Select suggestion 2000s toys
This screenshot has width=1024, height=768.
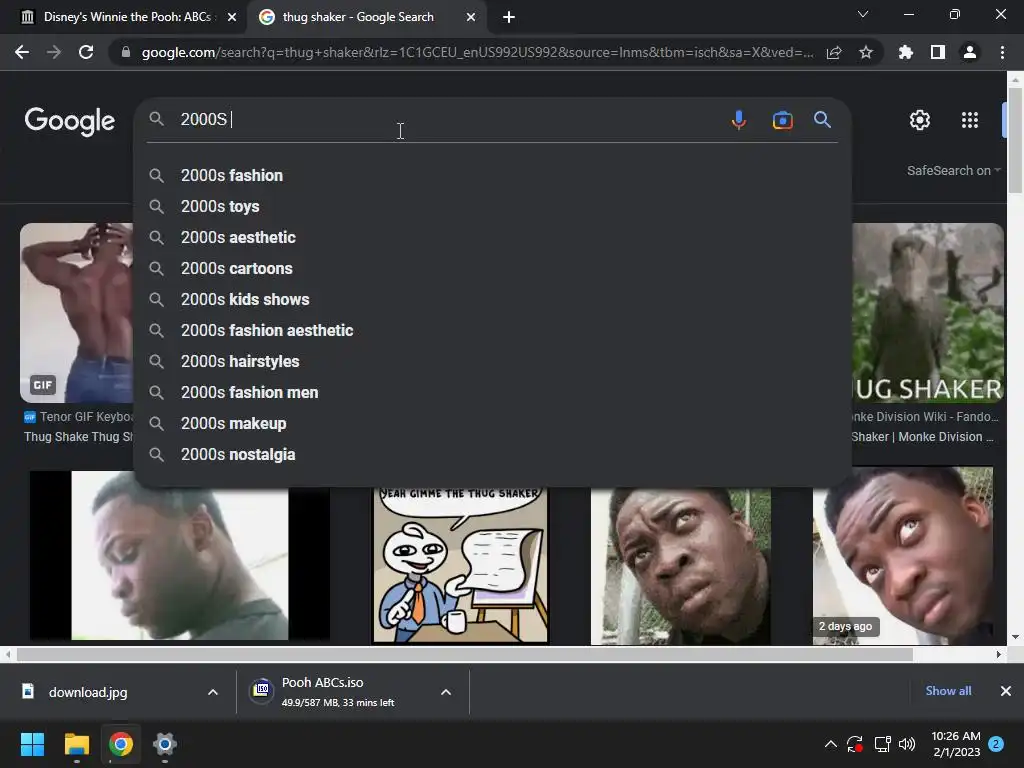pyautogui.click(x=492, y=206)
